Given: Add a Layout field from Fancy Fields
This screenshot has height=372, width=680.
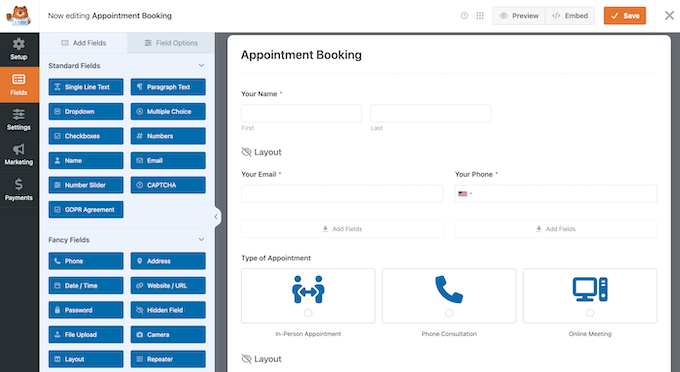Looking at the screenshot, I should click(86, 359).
